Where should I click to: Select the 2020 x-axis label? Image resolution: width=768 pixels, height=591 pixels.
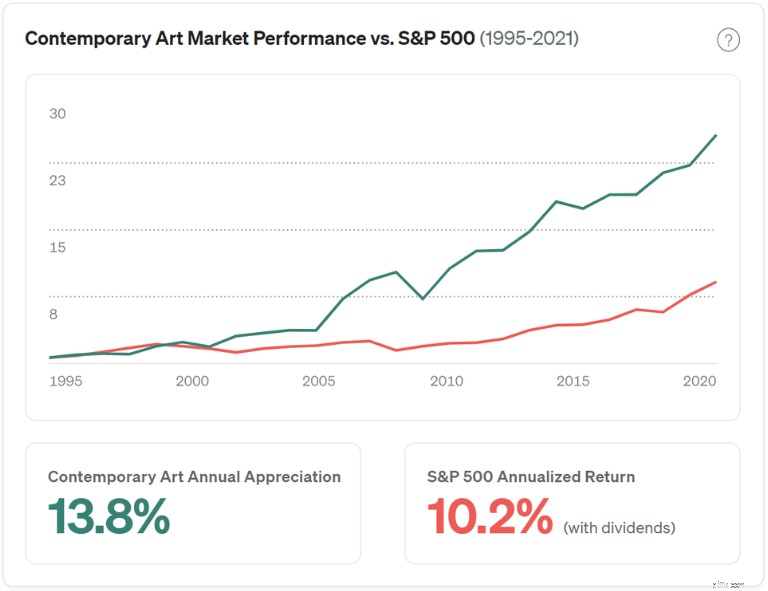pyautogui.click(x=699, y=381)
